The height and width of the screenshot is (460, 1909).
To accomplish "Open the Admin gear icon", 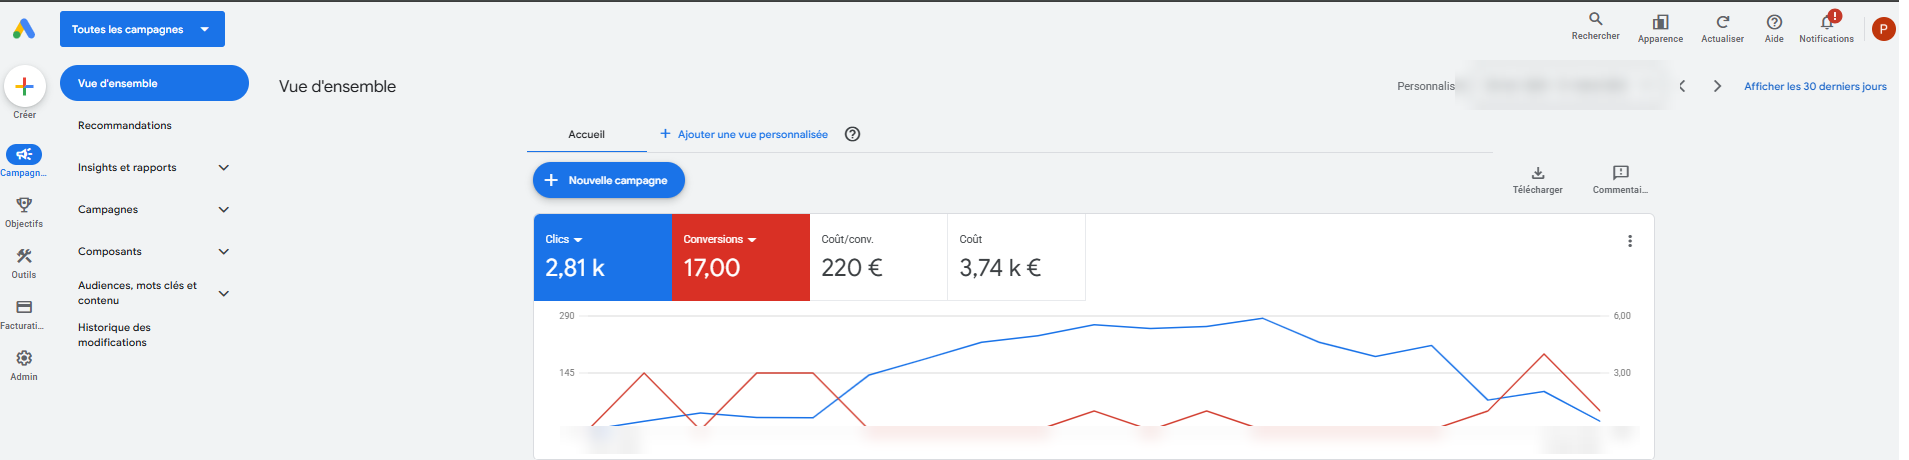I will (24, 358).
